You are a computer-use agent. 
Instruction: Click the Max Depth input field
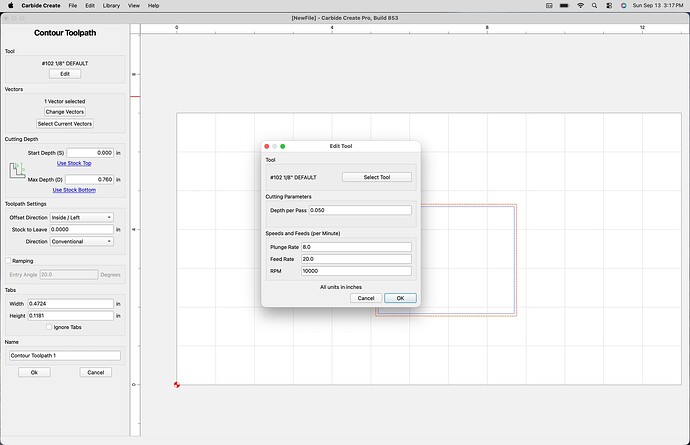click(90, 180)
